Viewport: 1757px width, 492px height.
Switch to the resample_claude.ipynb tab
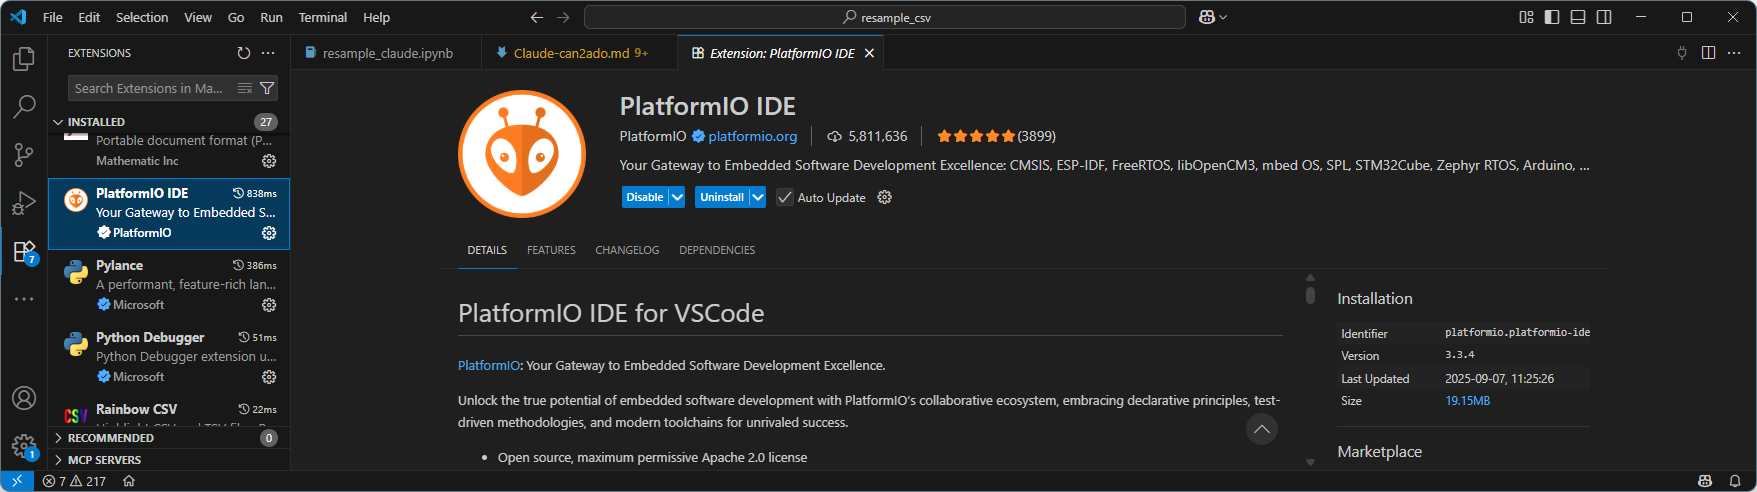coord(386,53)
